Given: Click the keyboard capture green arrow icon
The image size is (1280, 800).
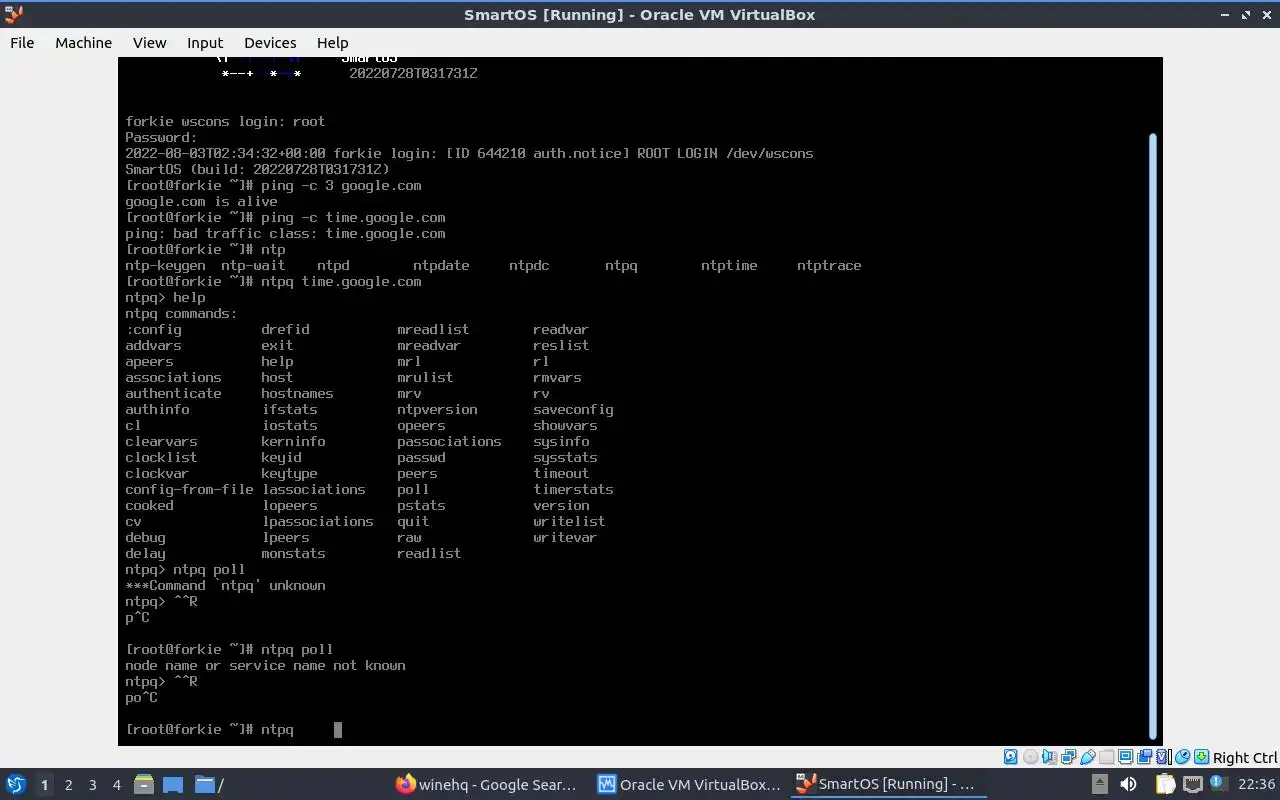Looking at the screenshot, I should 1201,757.
